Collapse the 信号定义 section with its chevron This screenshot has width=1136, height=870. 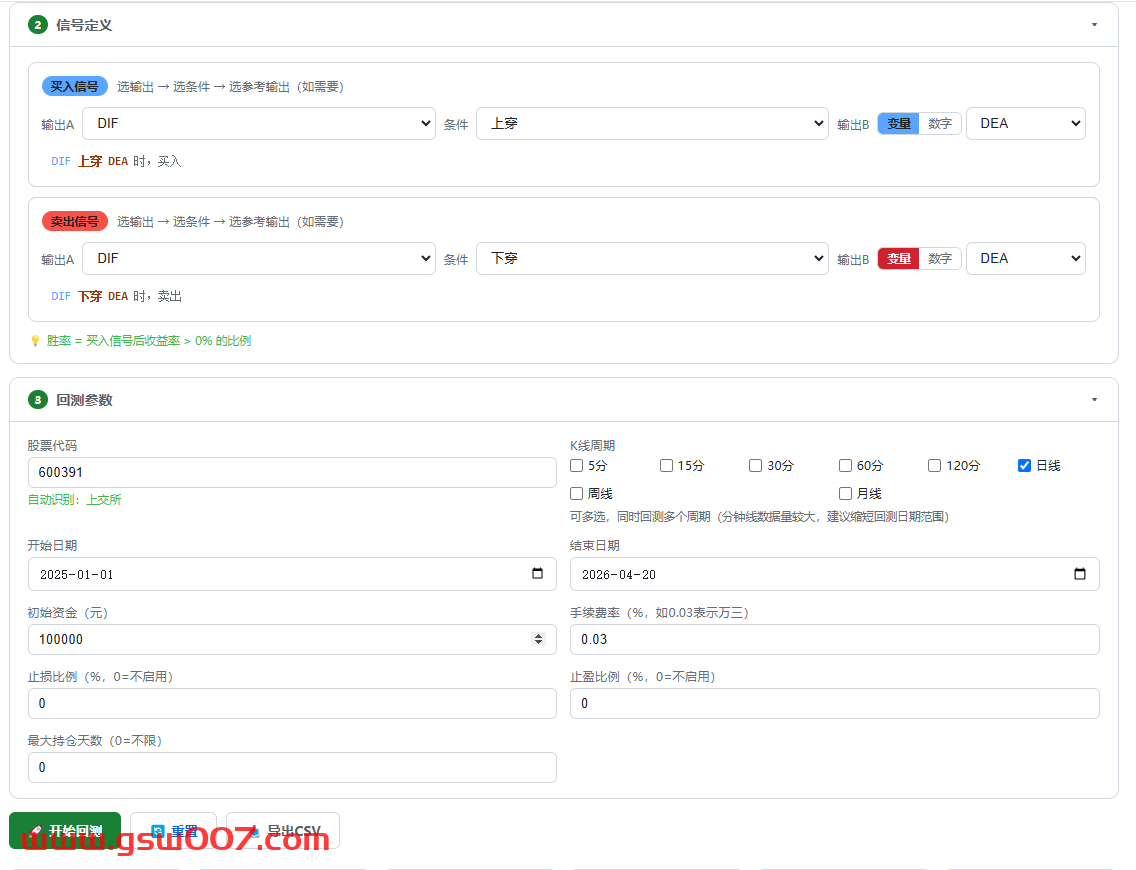point(1094,25)
